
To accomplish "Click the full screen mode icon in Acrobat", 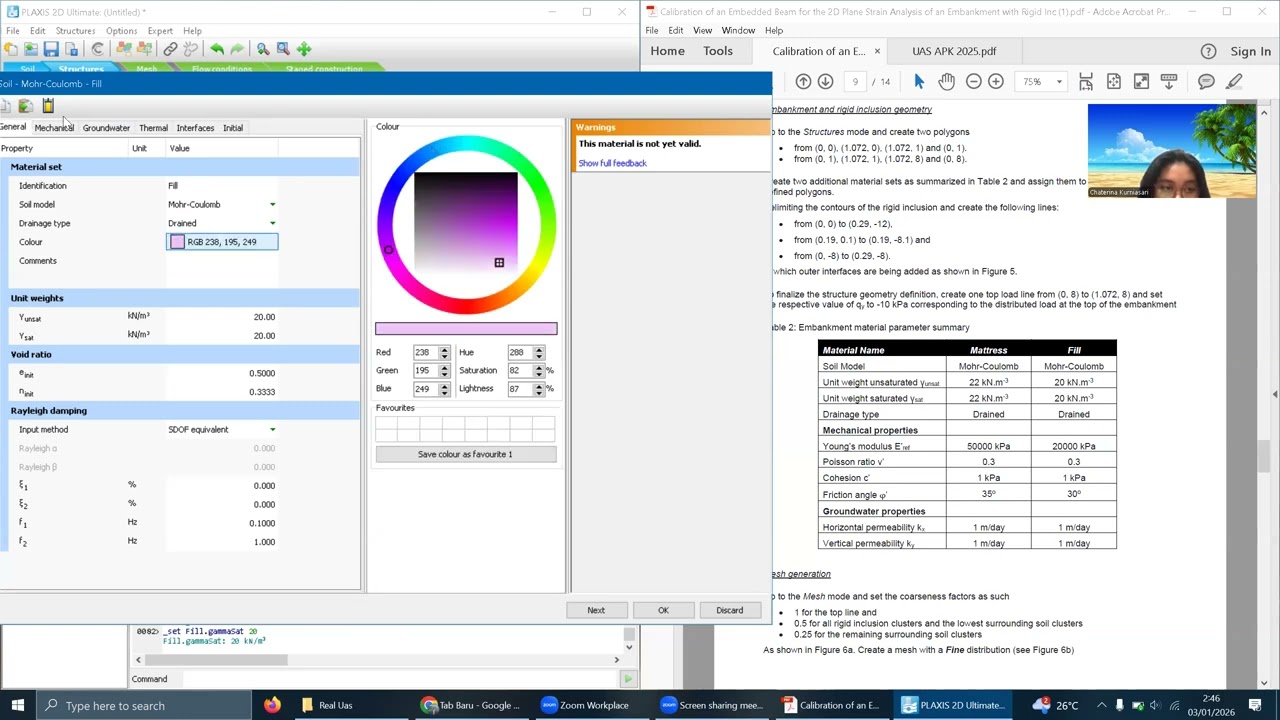I will point(1141,81).
